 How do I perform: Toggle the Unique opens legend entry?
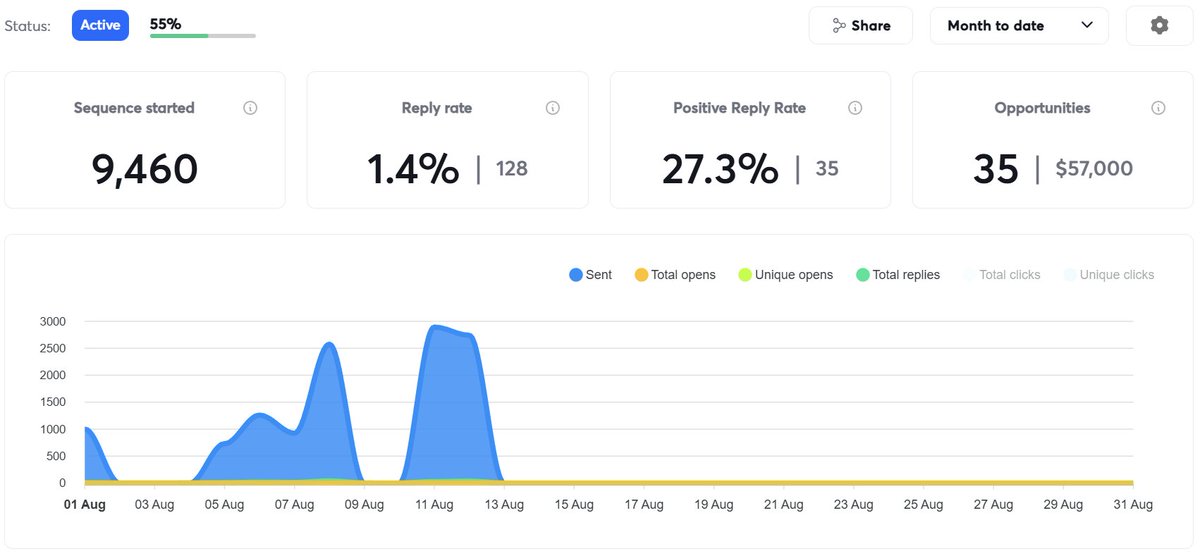[785, 275]
